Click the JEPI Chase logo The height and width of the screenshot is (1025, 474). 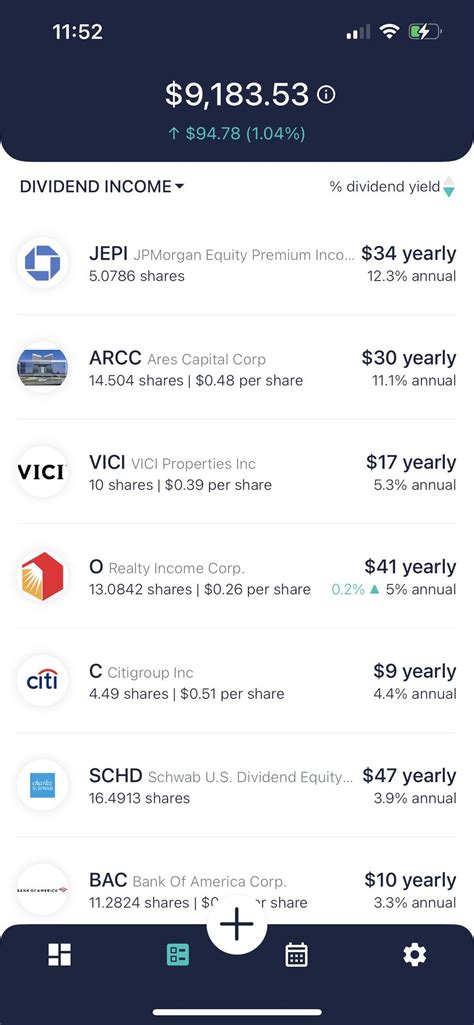[42, 263]
